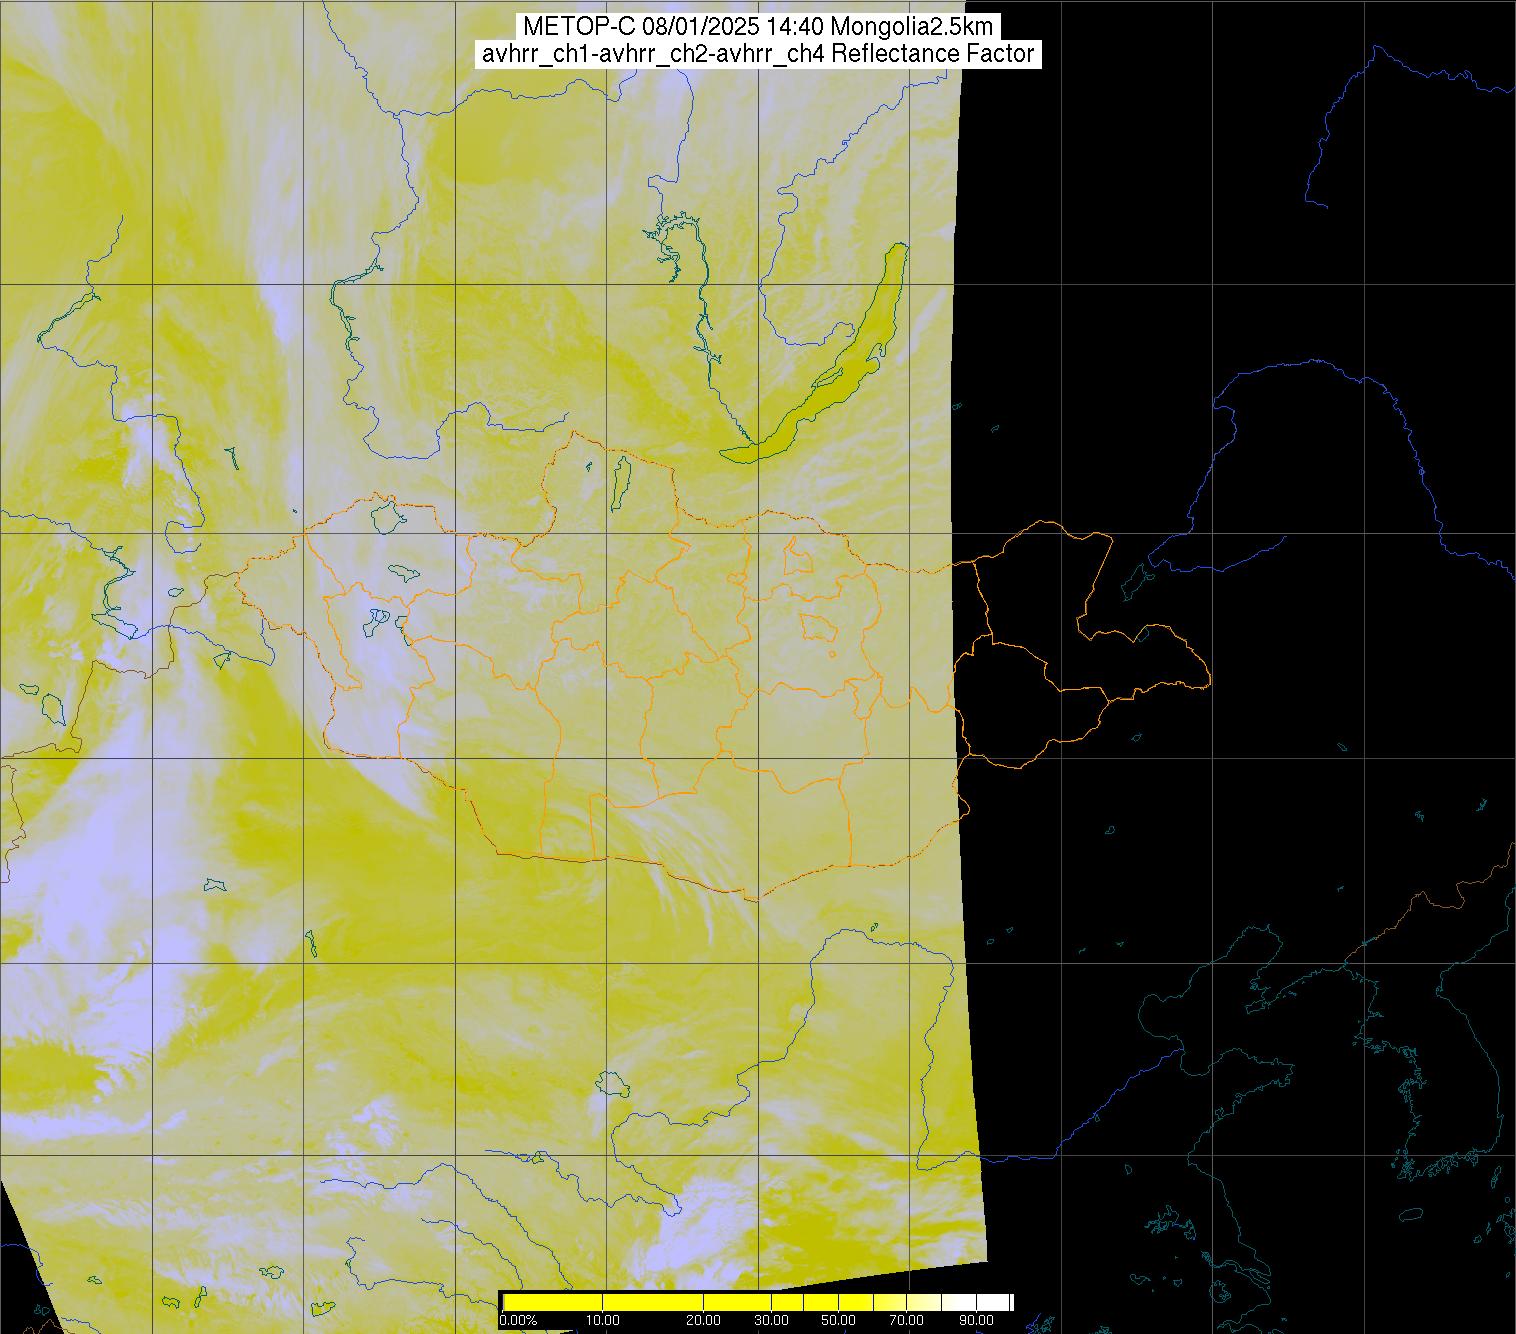The height and width of the screenshot is (1334, 1516).
Task: Click the '70.00' color scale label
Action: pos(907,1322)
